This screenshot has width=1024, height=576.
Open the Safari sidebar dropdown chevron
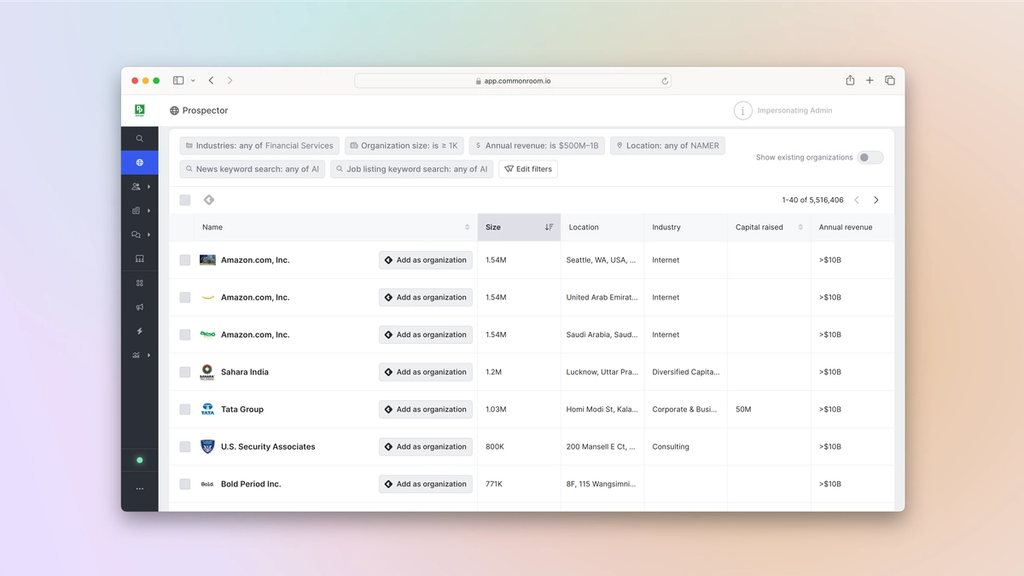[193, 80]
